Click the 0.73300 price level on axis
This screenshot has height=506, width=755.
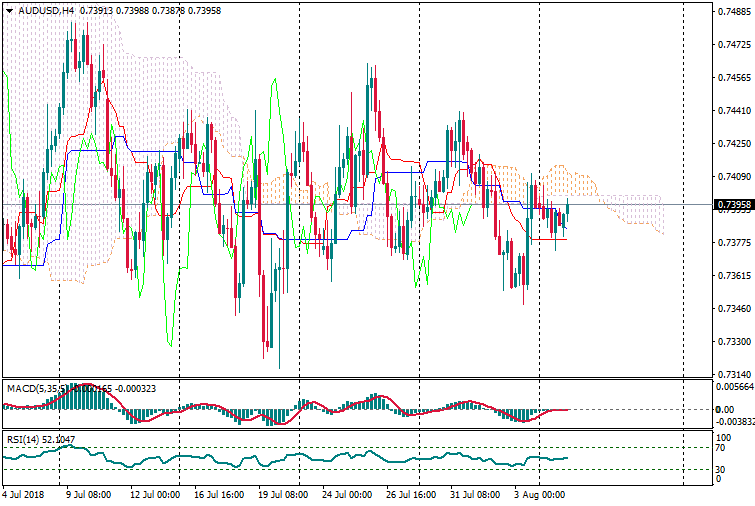(x=734, y=341)
